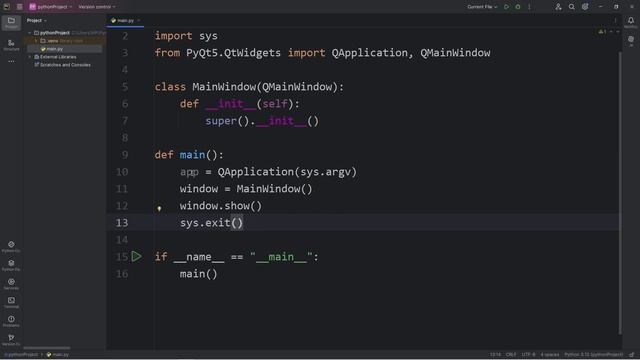Show more tool windows via ellipsis
This screenshot has height=360, width=640.
[x=11, y=61]
